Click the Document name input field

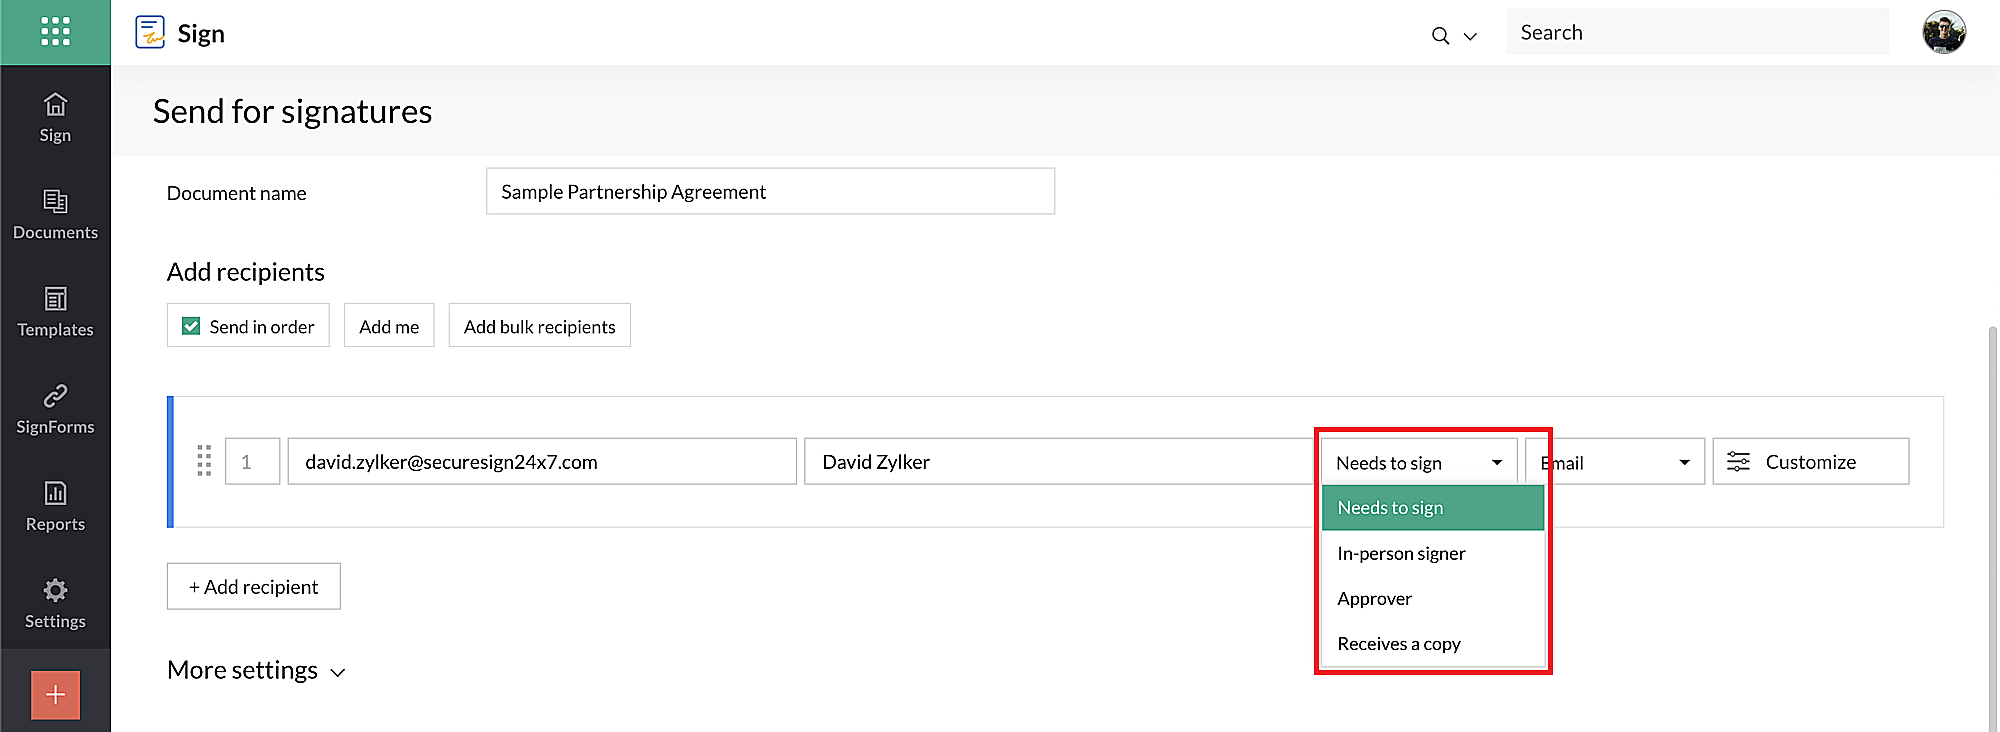pyautogui.click(x=770, y=191)
